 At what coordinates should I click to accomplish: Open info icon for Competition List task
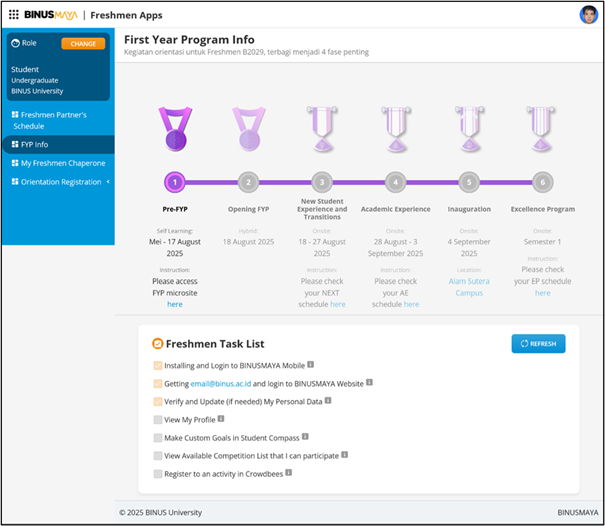tap(345, 455)
